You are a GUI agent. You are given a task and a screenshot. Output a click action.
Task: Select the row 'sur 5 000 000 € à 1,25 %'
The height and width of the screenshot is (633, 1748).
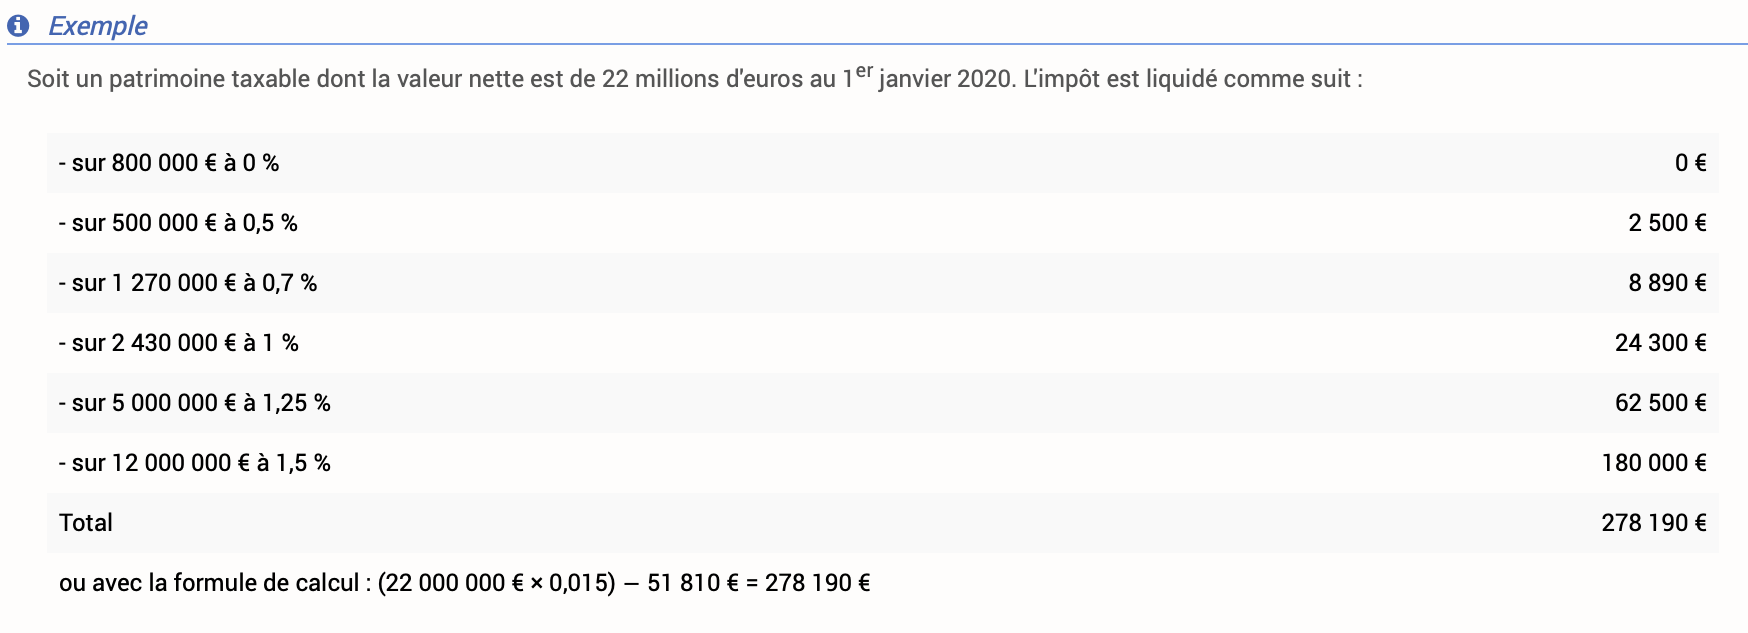click(x=882, y=403)
